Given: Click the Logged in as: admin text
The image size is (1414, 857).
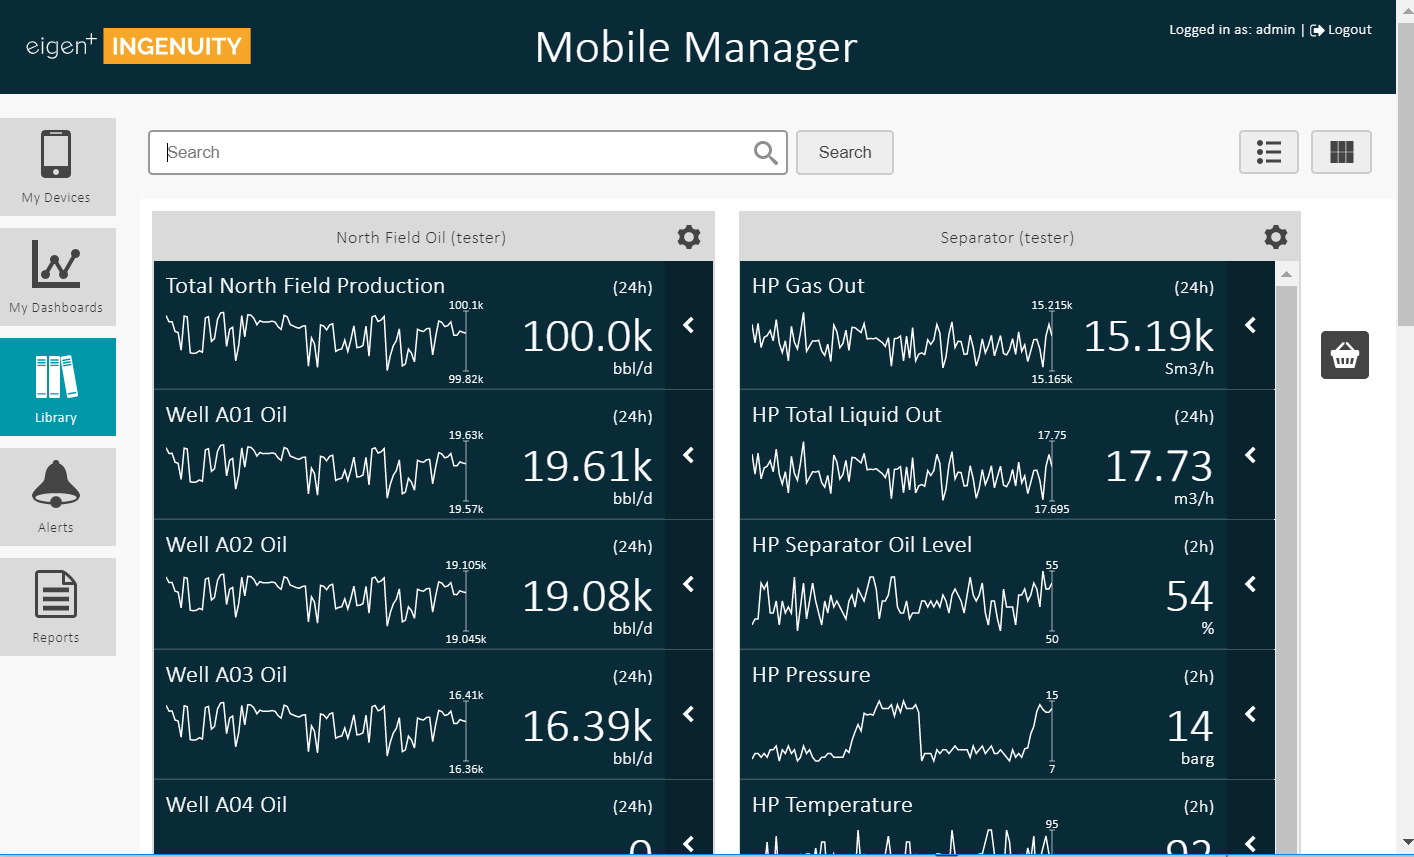Looking at the screenshot, I should pyautogui.click(x=1232, y=30).
